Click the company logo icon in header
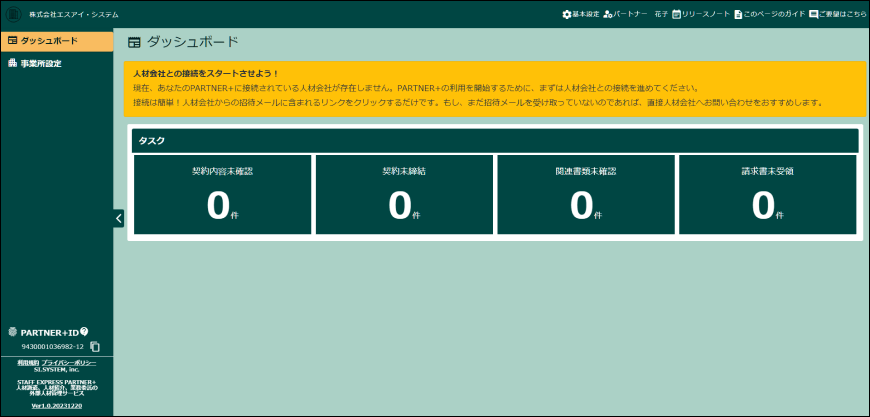870x417 pixels. point(13,14)
